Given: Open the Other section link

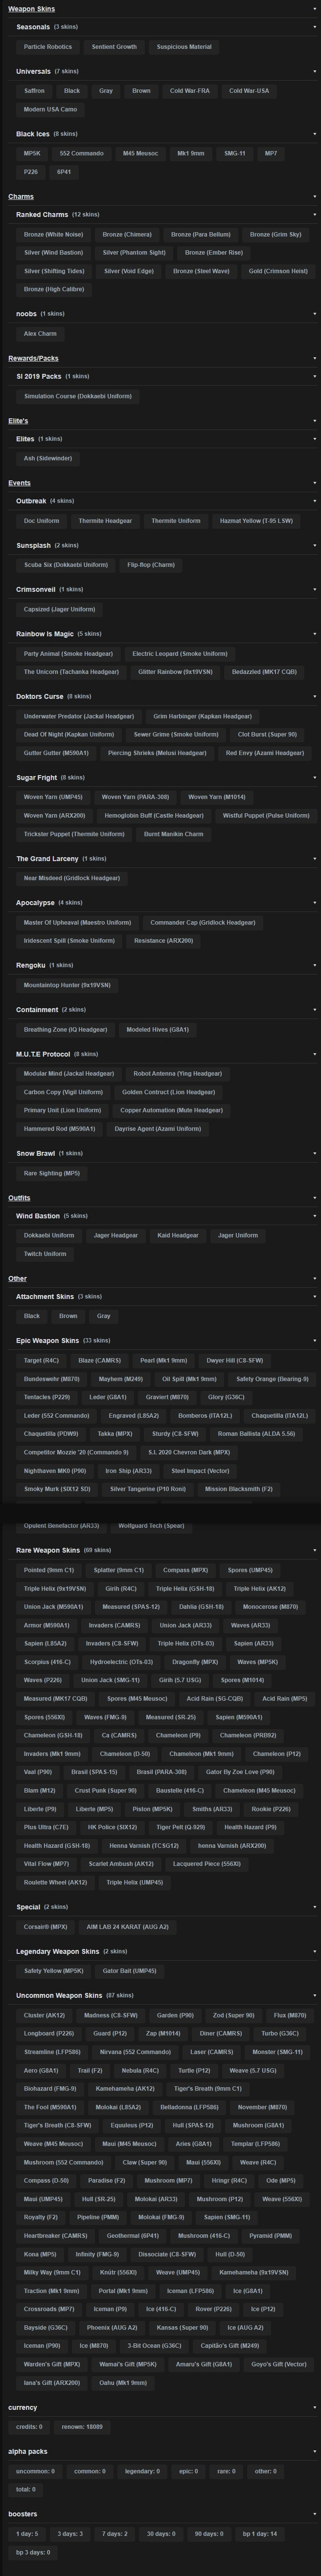Looking at the screenshot, I should 17,1279.
